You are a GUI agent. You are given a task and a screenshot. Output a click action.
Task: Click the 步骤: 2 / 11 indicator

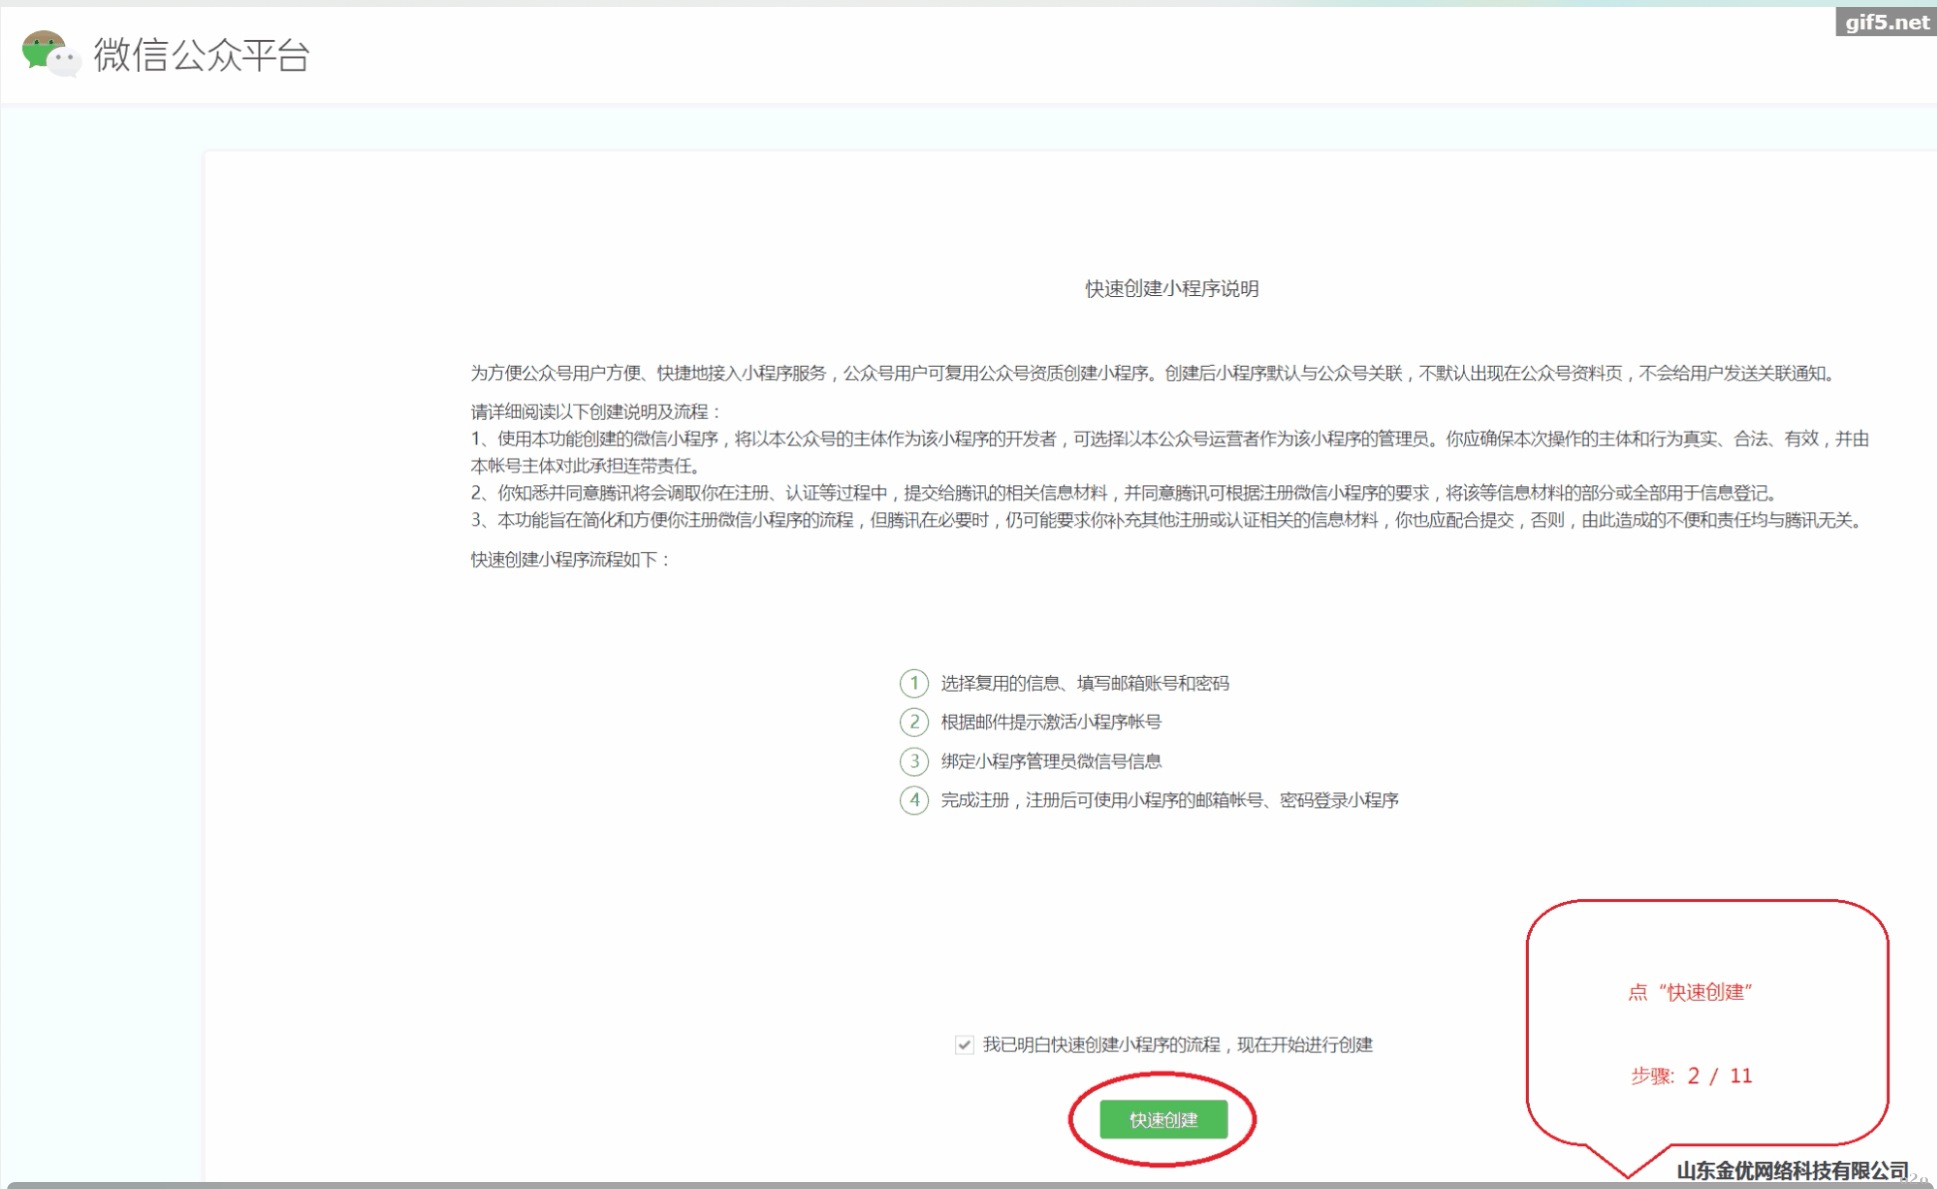pos(1691,1076)
